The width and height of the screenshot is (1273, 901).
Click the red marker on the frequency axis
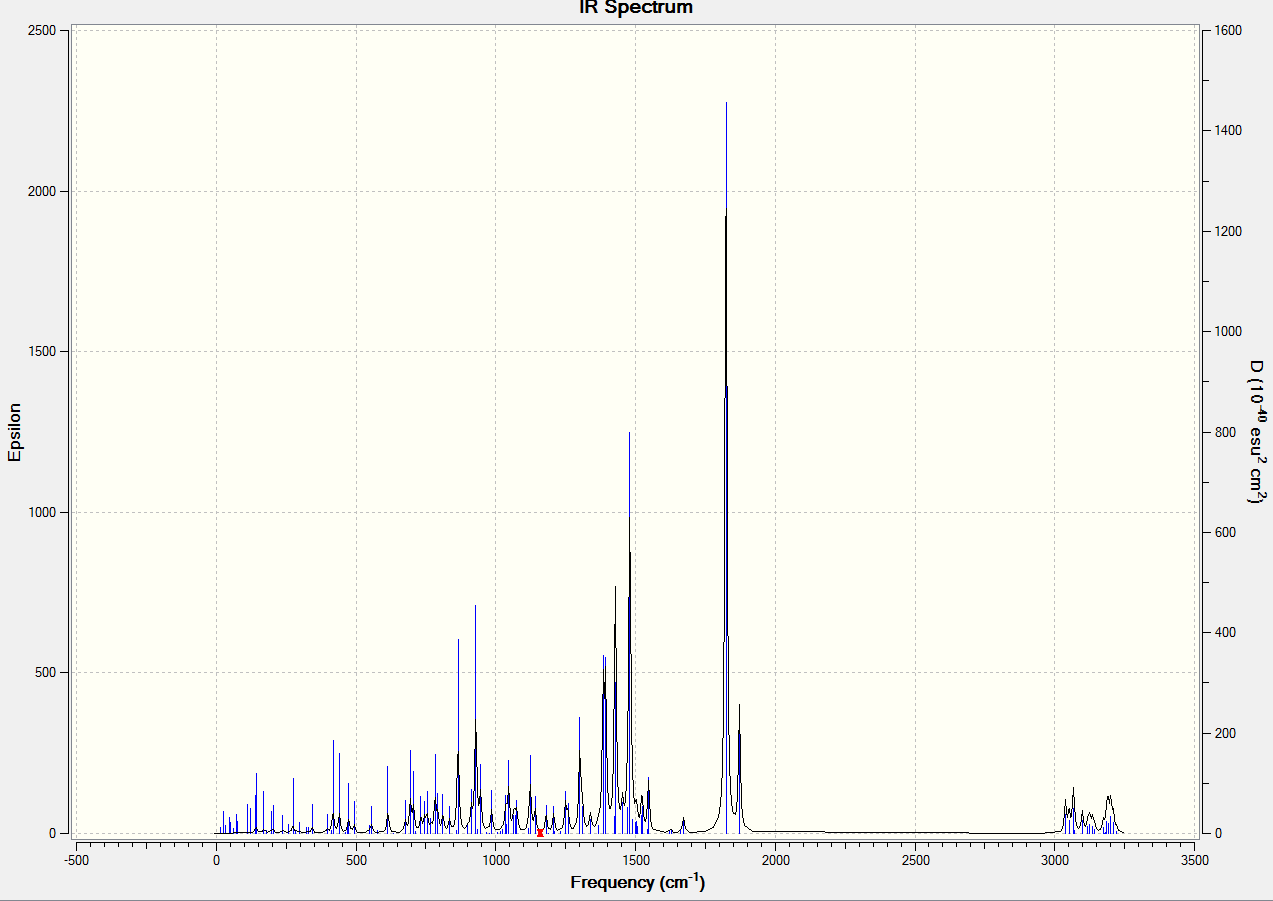(540, 832)
